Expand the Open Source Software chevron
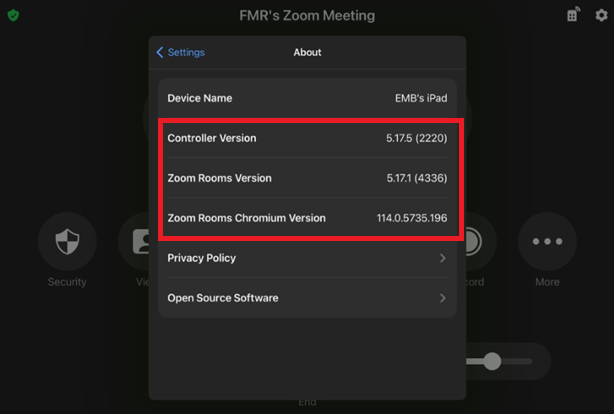The width and height of the screenshot is (614, 414). click(442, 298)
